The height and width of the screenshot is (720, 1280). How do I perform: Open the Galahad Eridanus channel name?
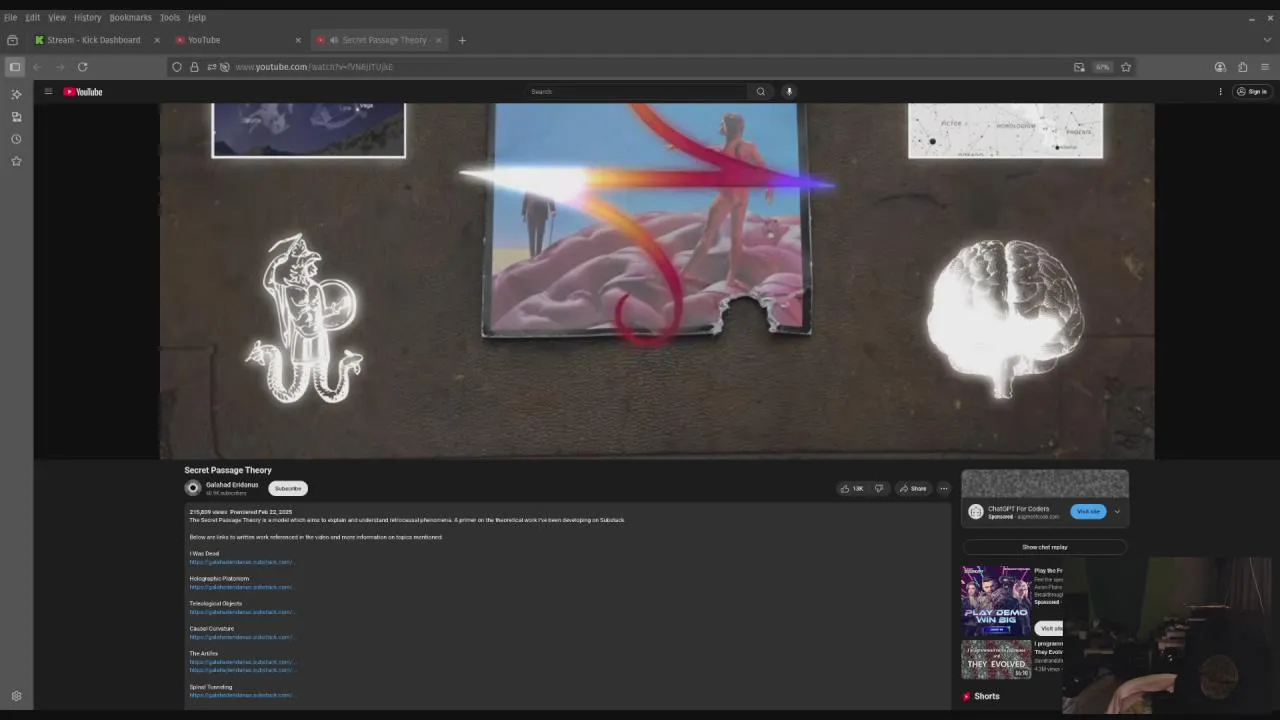pos(232,485)
